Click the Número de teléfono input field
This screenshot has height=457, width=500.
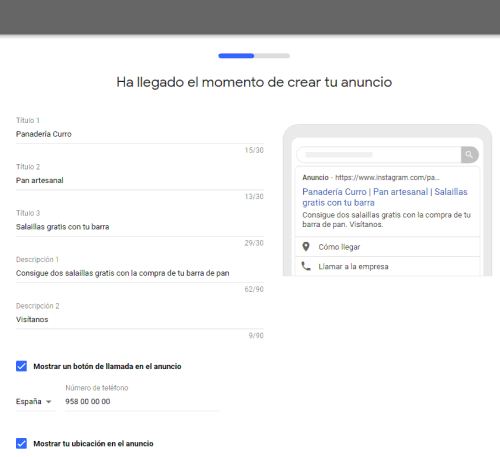142,402
